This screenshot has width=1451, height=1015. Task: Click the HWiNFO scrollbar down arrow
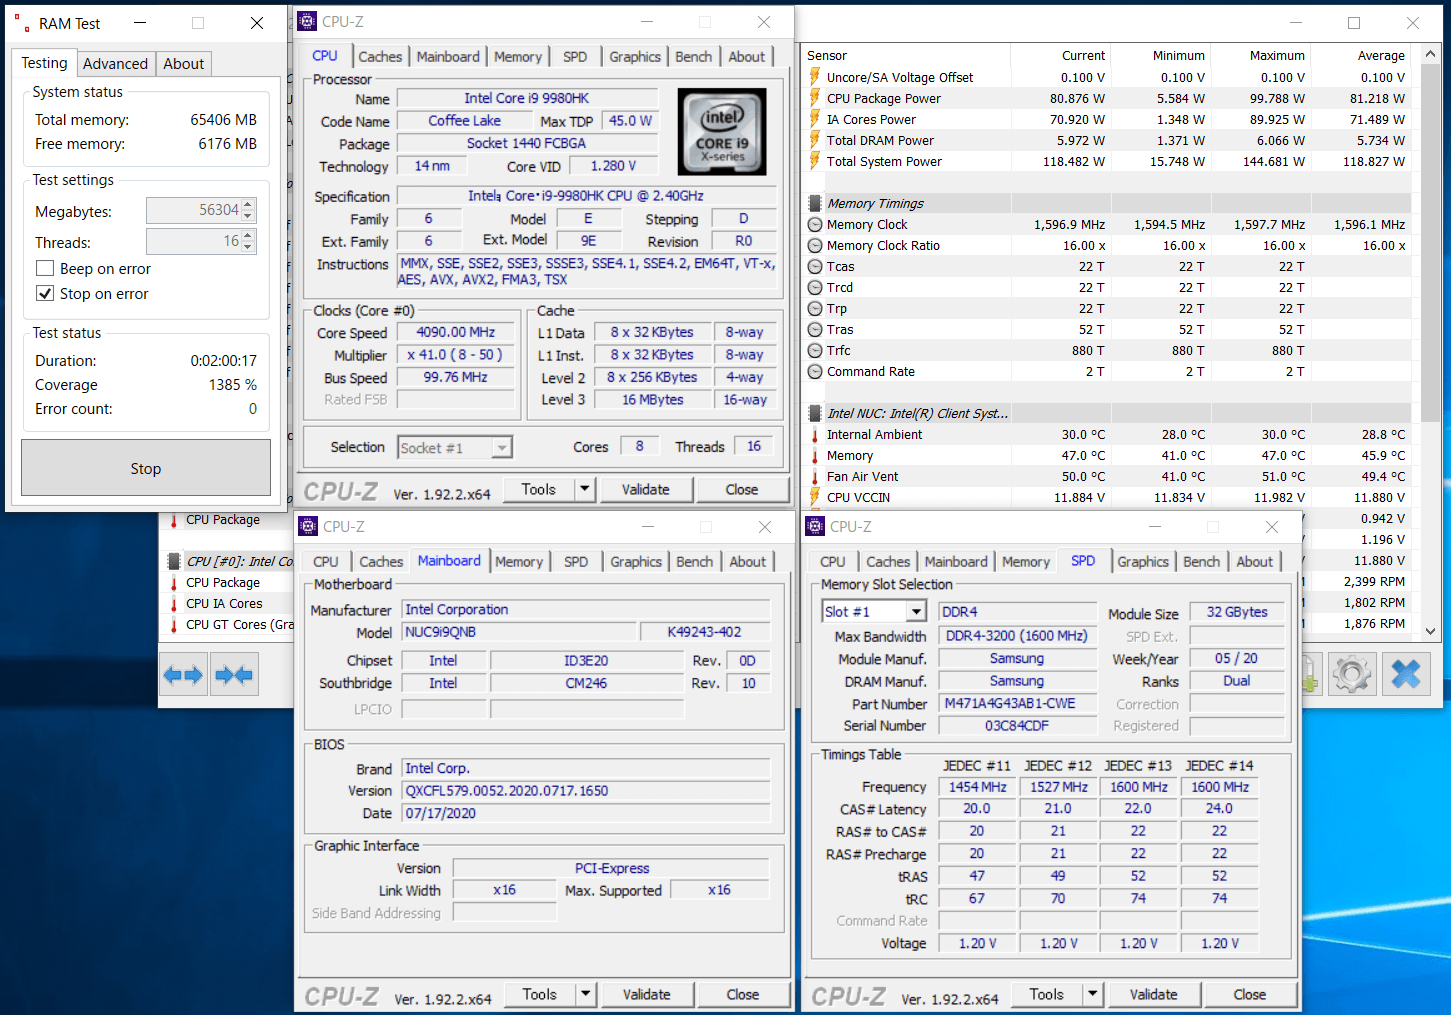[1431, 631]
